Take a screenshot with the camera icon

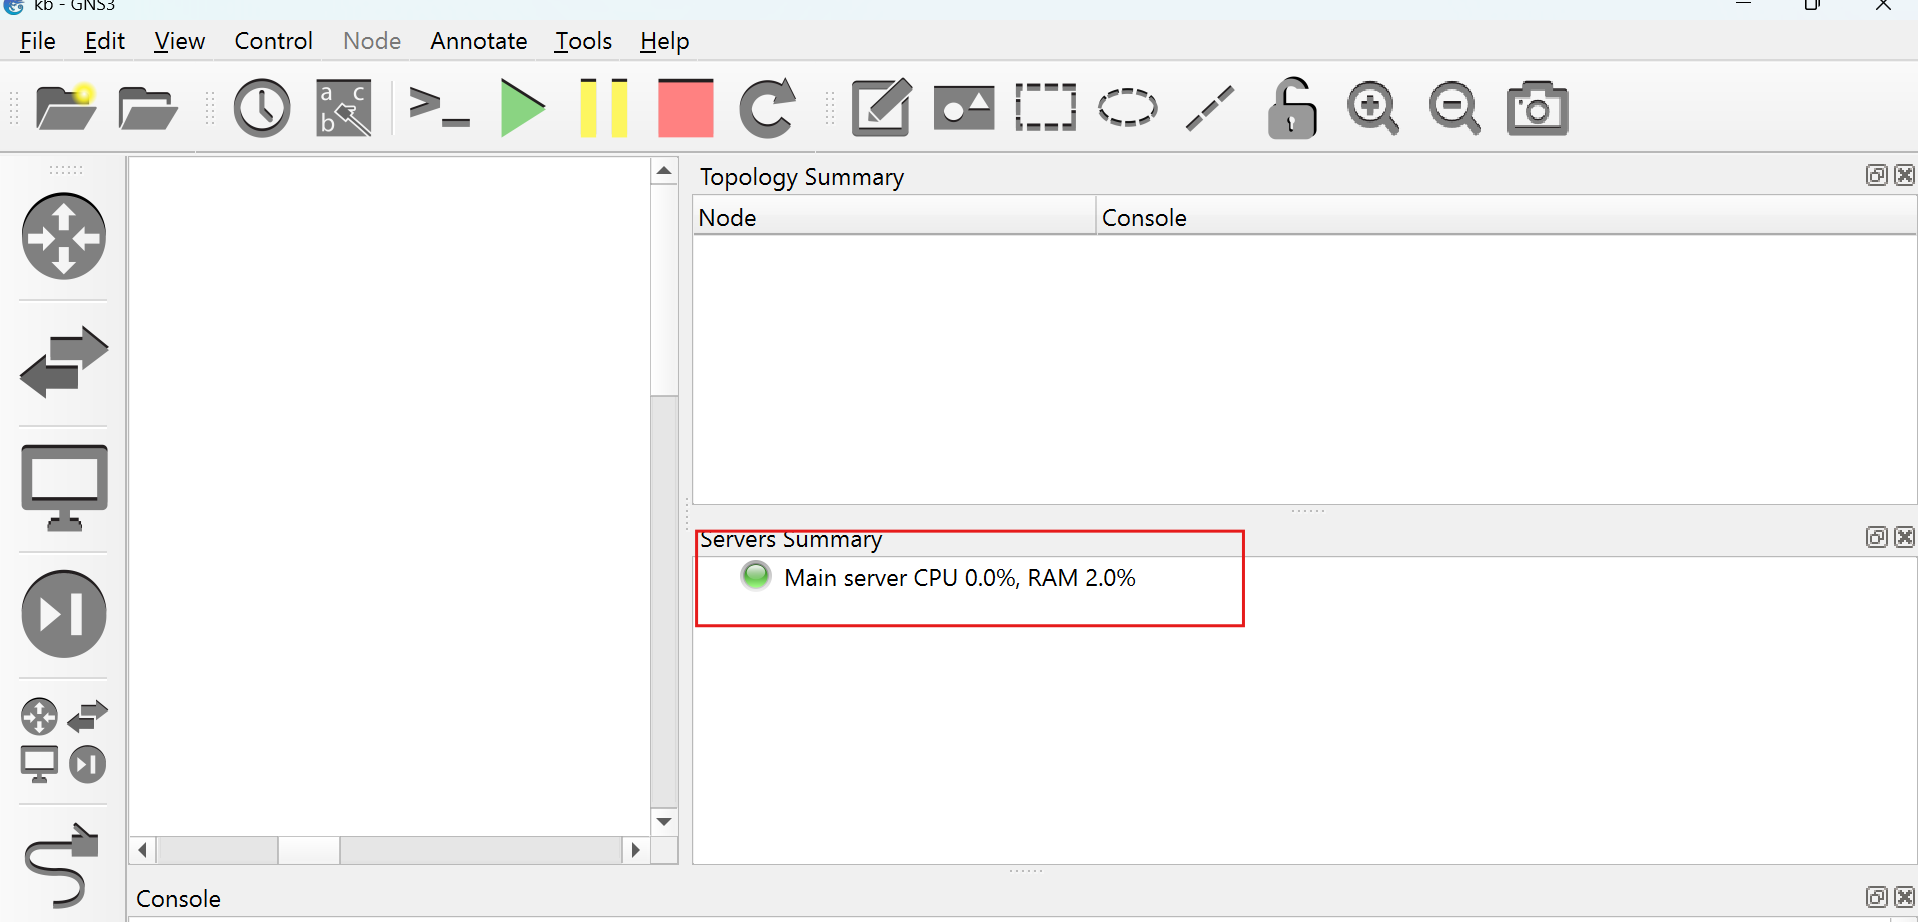1537,108
